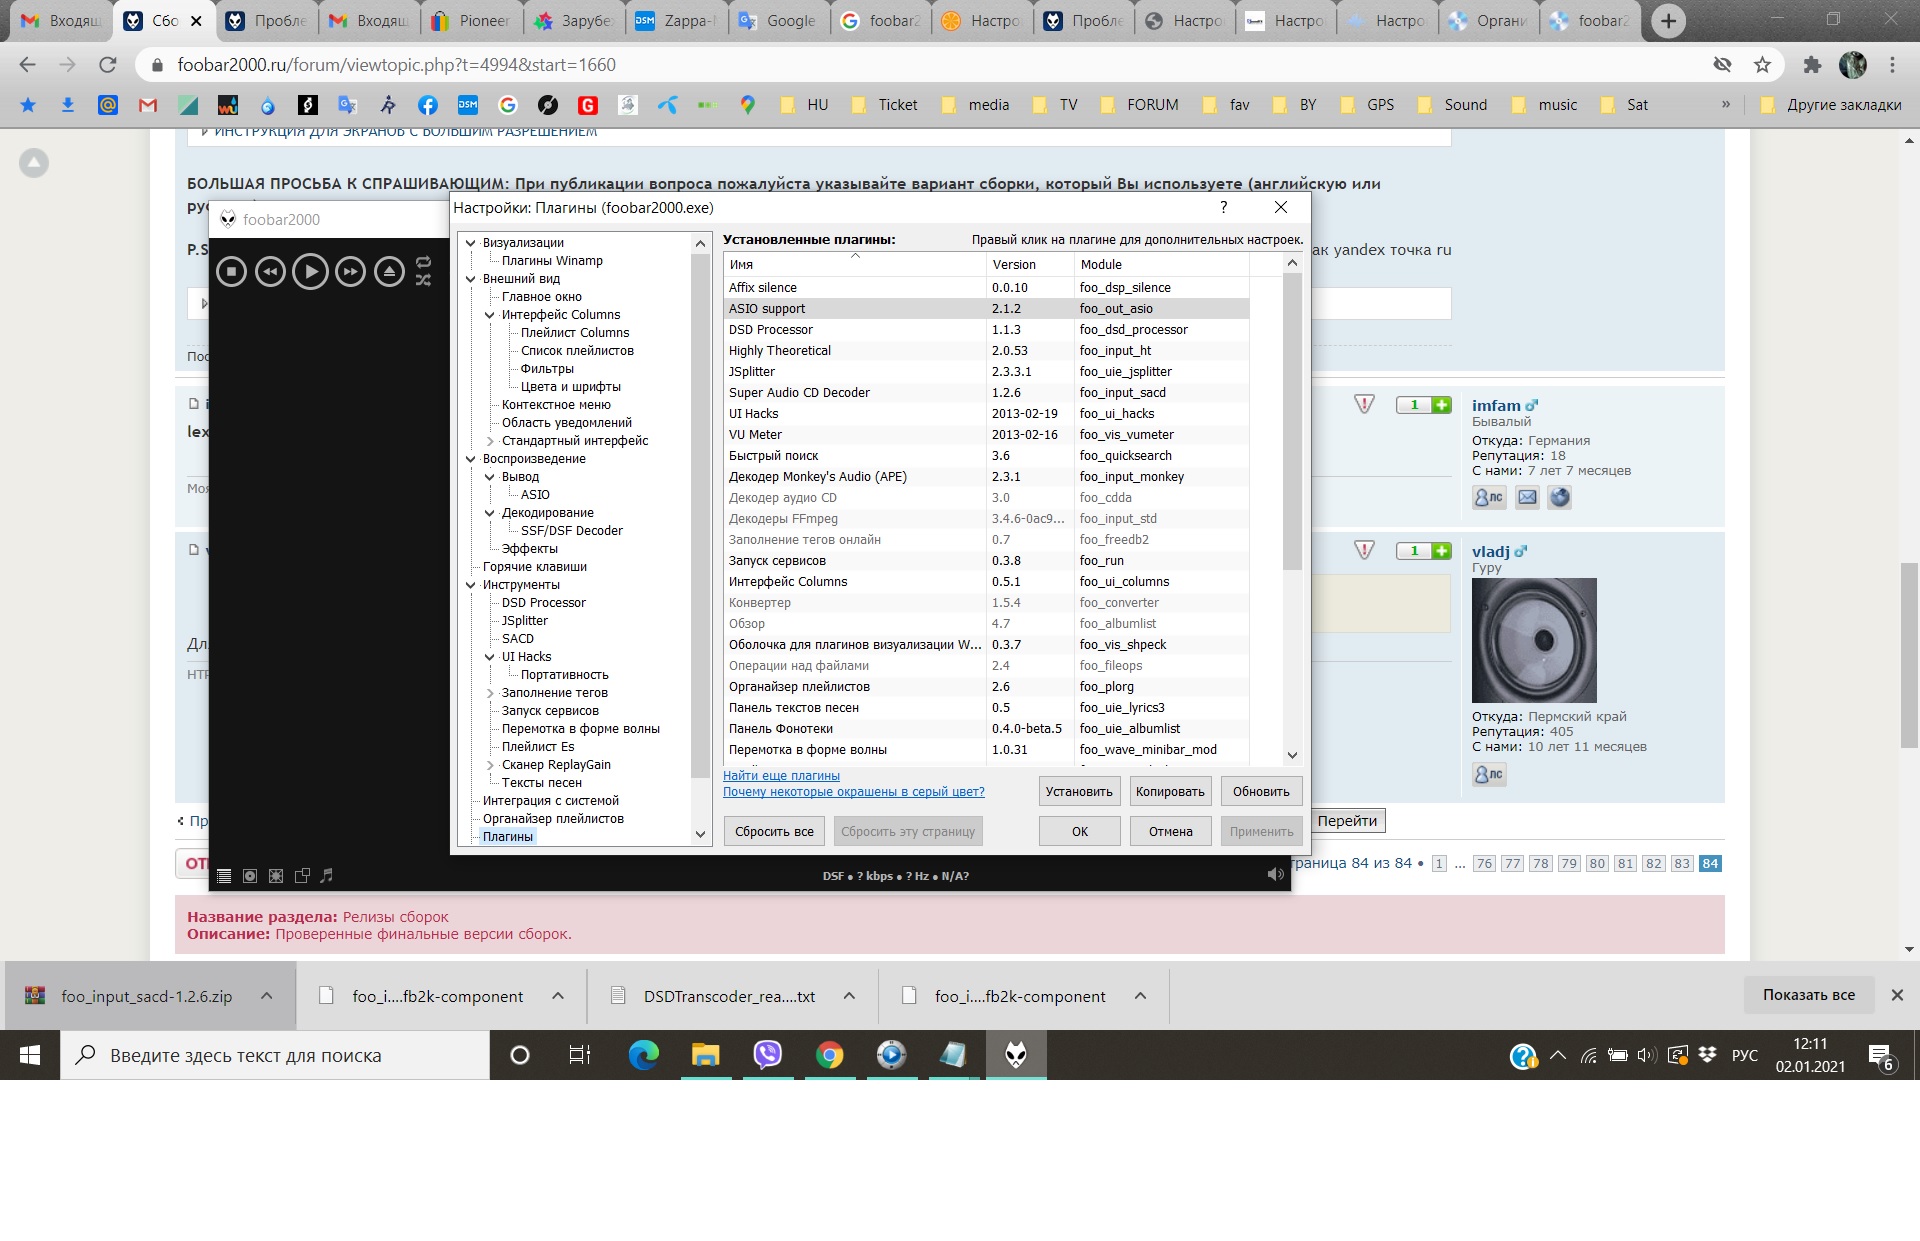This screenshot has width=1920, height=1241.
Task: Expand the Сканер ReplayGain tree node
Action: point(490,765)
